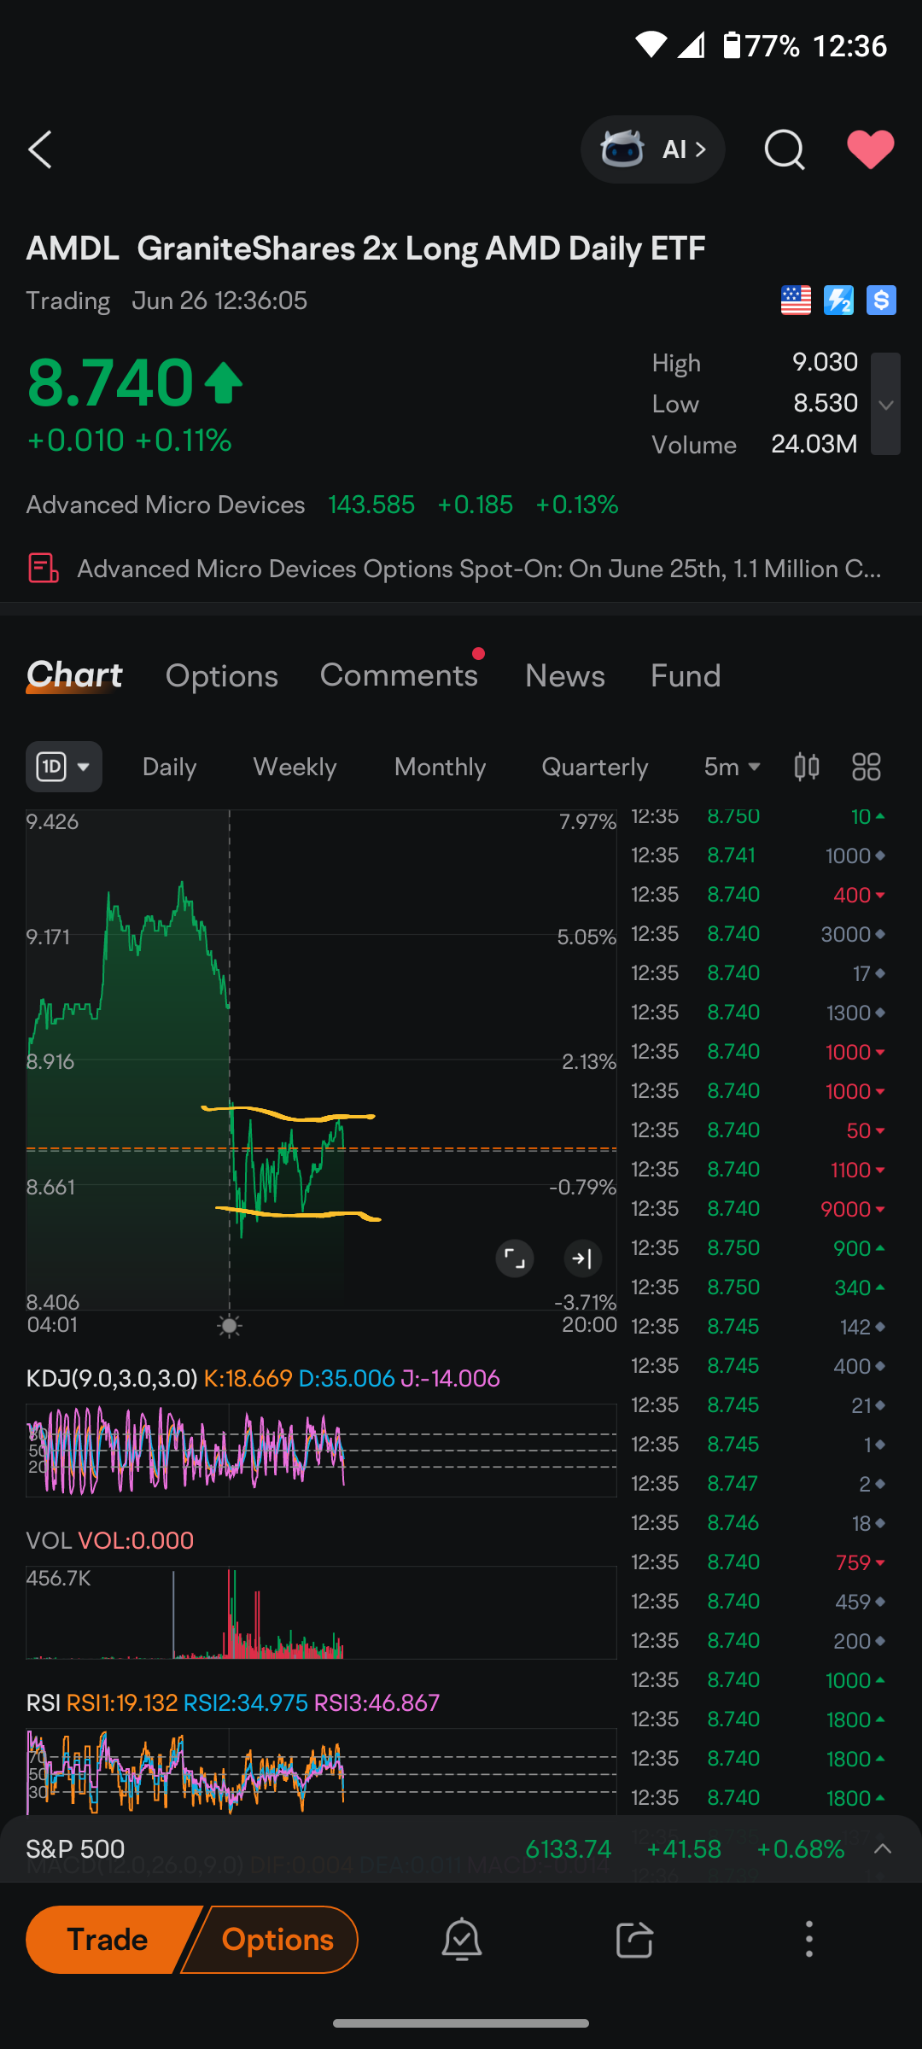This screenshot has width=922, height=2049.
Task: Expand the High/Low/Volume quote details
Action: [x=886, y=404]
